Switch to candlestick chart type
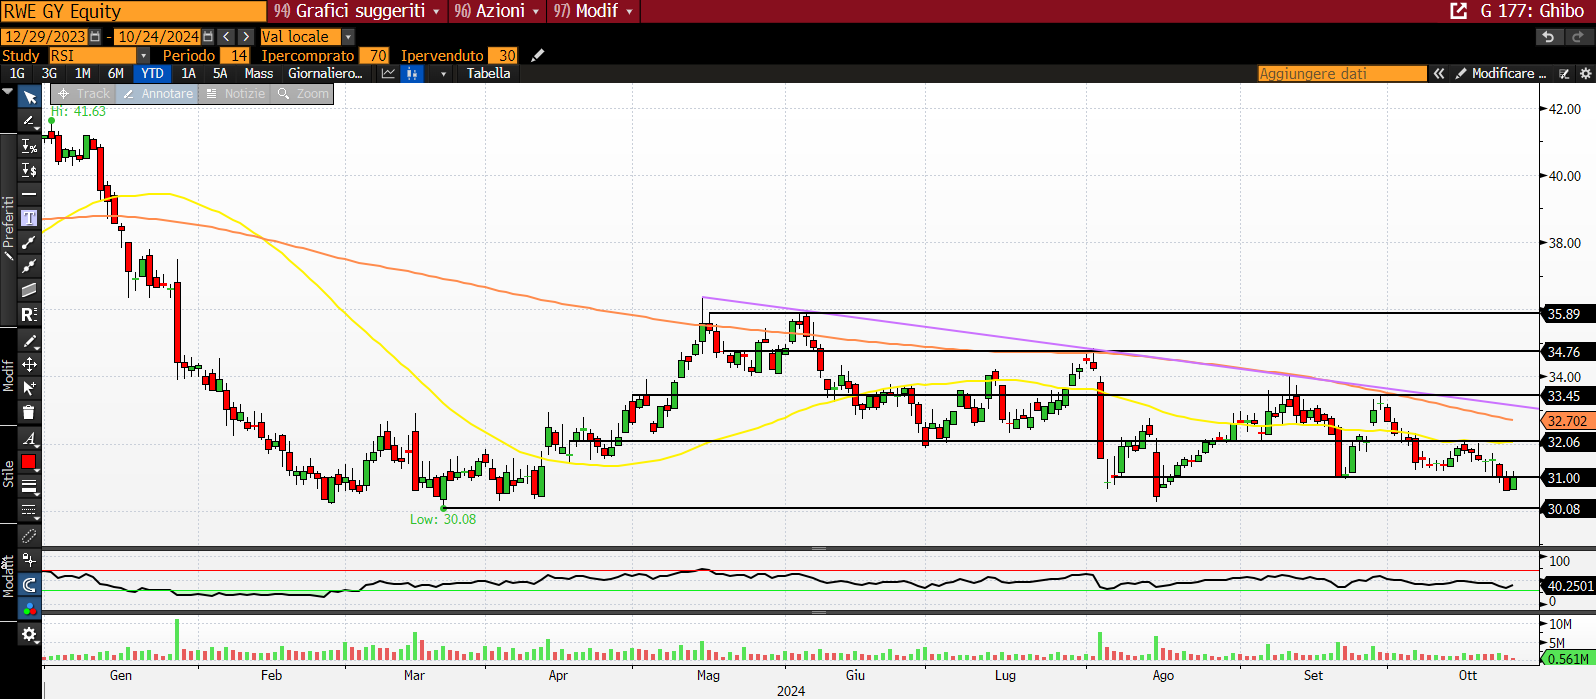Viewport: 1596px width, 699px height. pos(412,73)
